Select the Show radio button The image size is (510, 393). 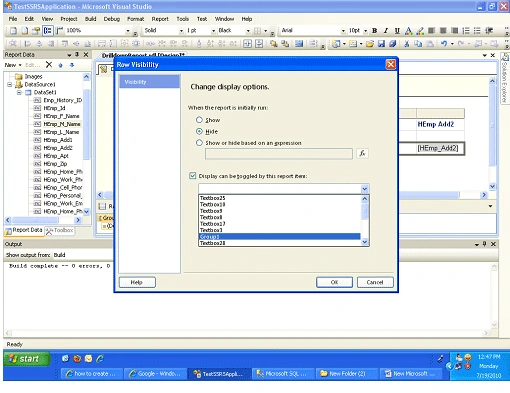point(199,120)
